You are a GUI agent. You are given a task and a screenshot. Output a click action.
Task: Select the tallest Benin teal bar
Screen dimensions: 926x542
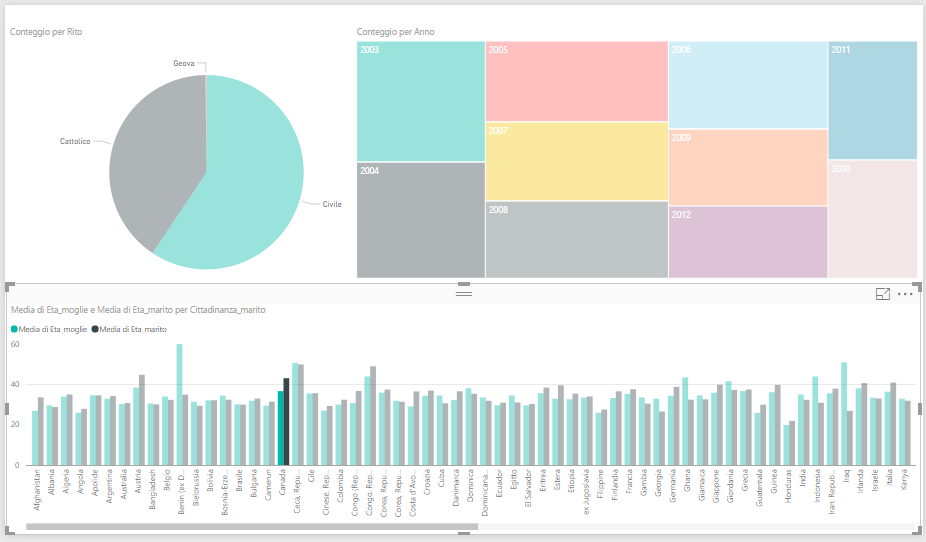tap(180, 404)
